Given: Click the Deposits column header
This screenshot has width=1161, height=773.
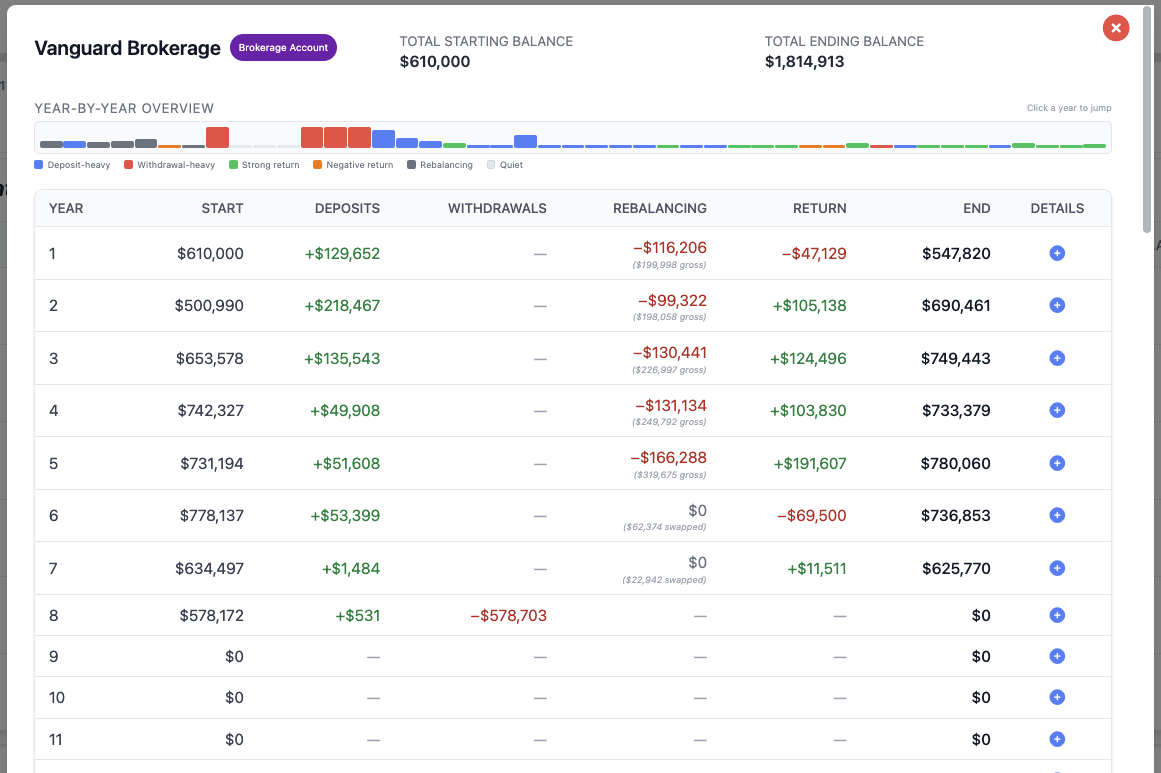Looking at the screenshot, I should pyautogui.click(x=347, y=209).
